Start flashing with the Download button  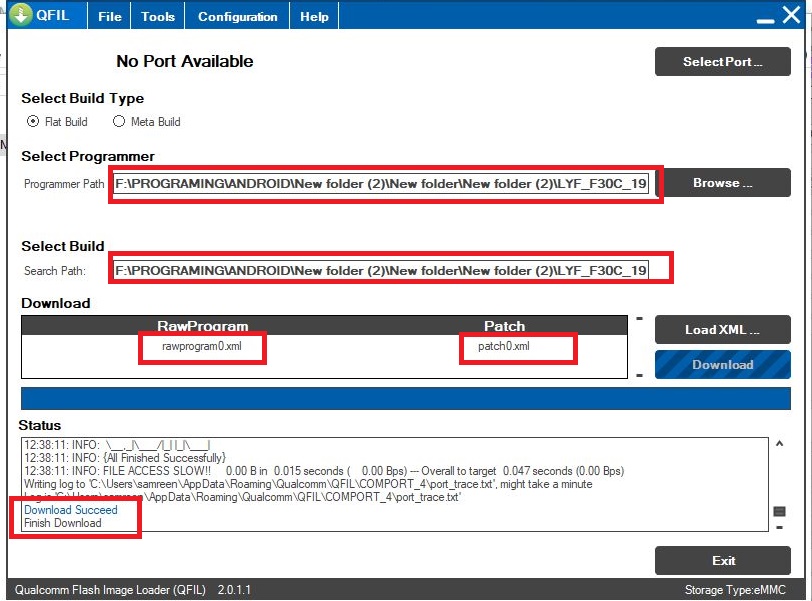tap(722, 364)
